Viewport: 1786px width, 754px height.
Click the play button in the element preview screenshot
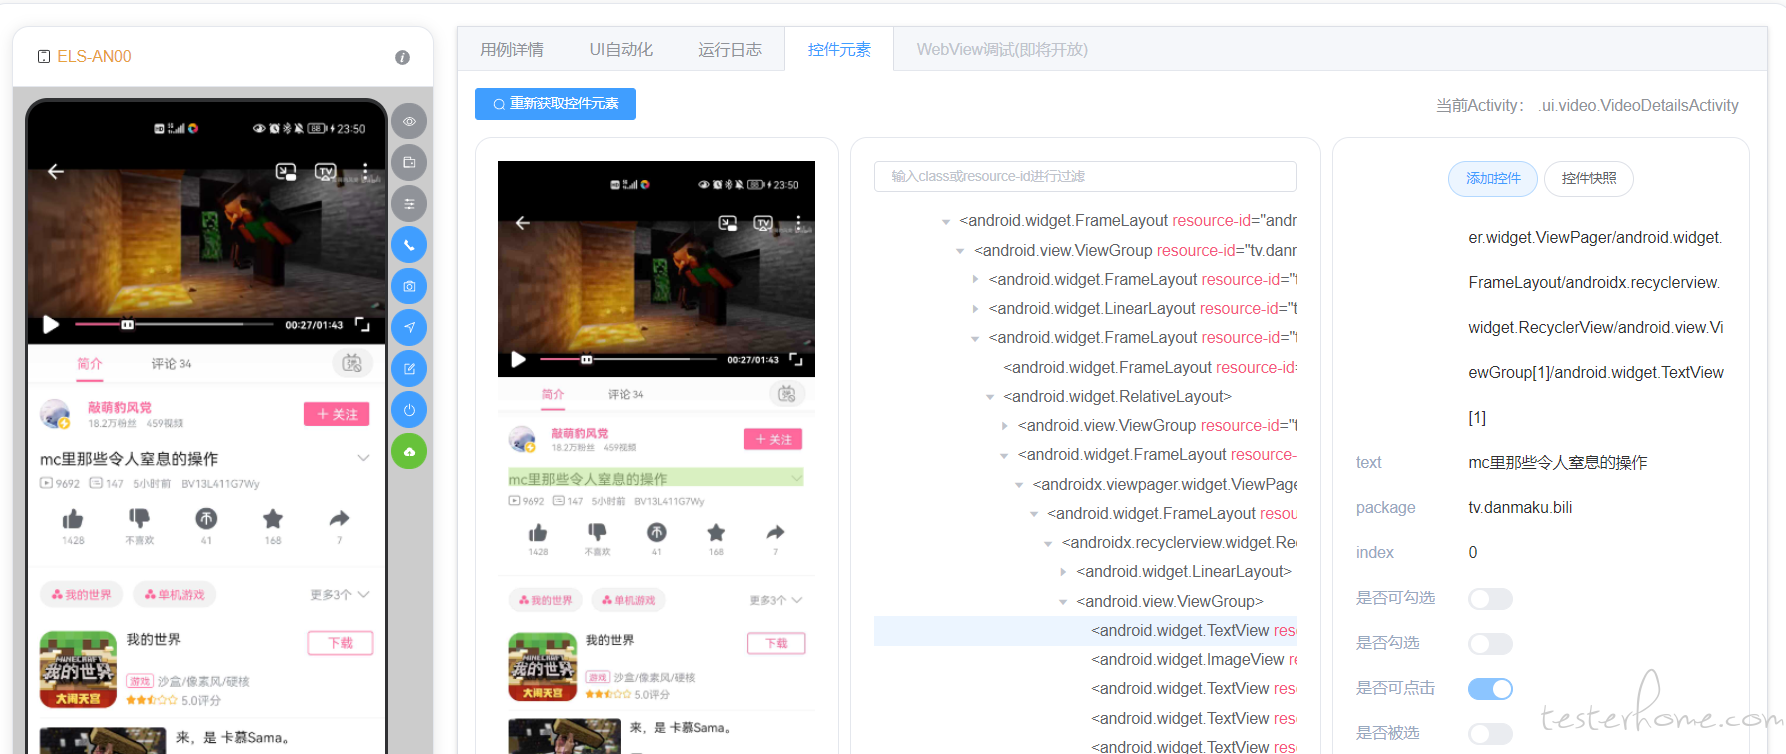click(x=518, y=359)
